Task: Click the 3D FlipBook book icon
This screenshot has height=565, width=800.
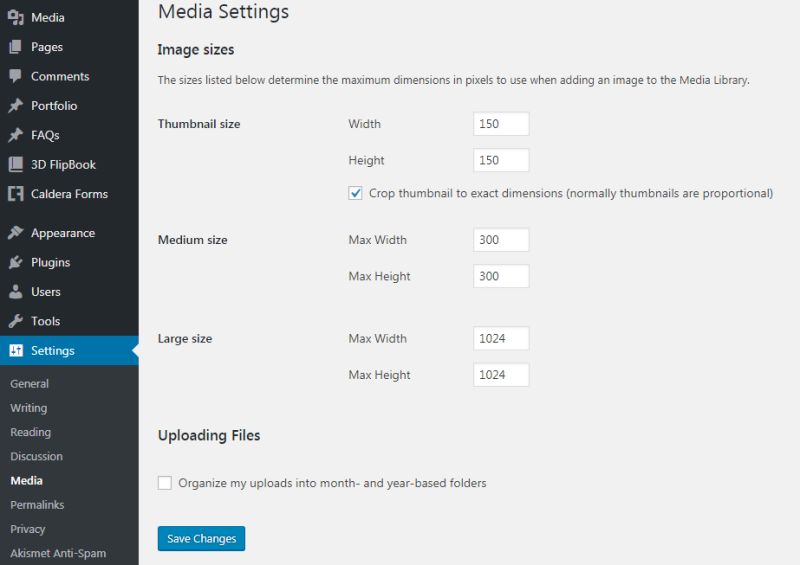Action: 16,164
